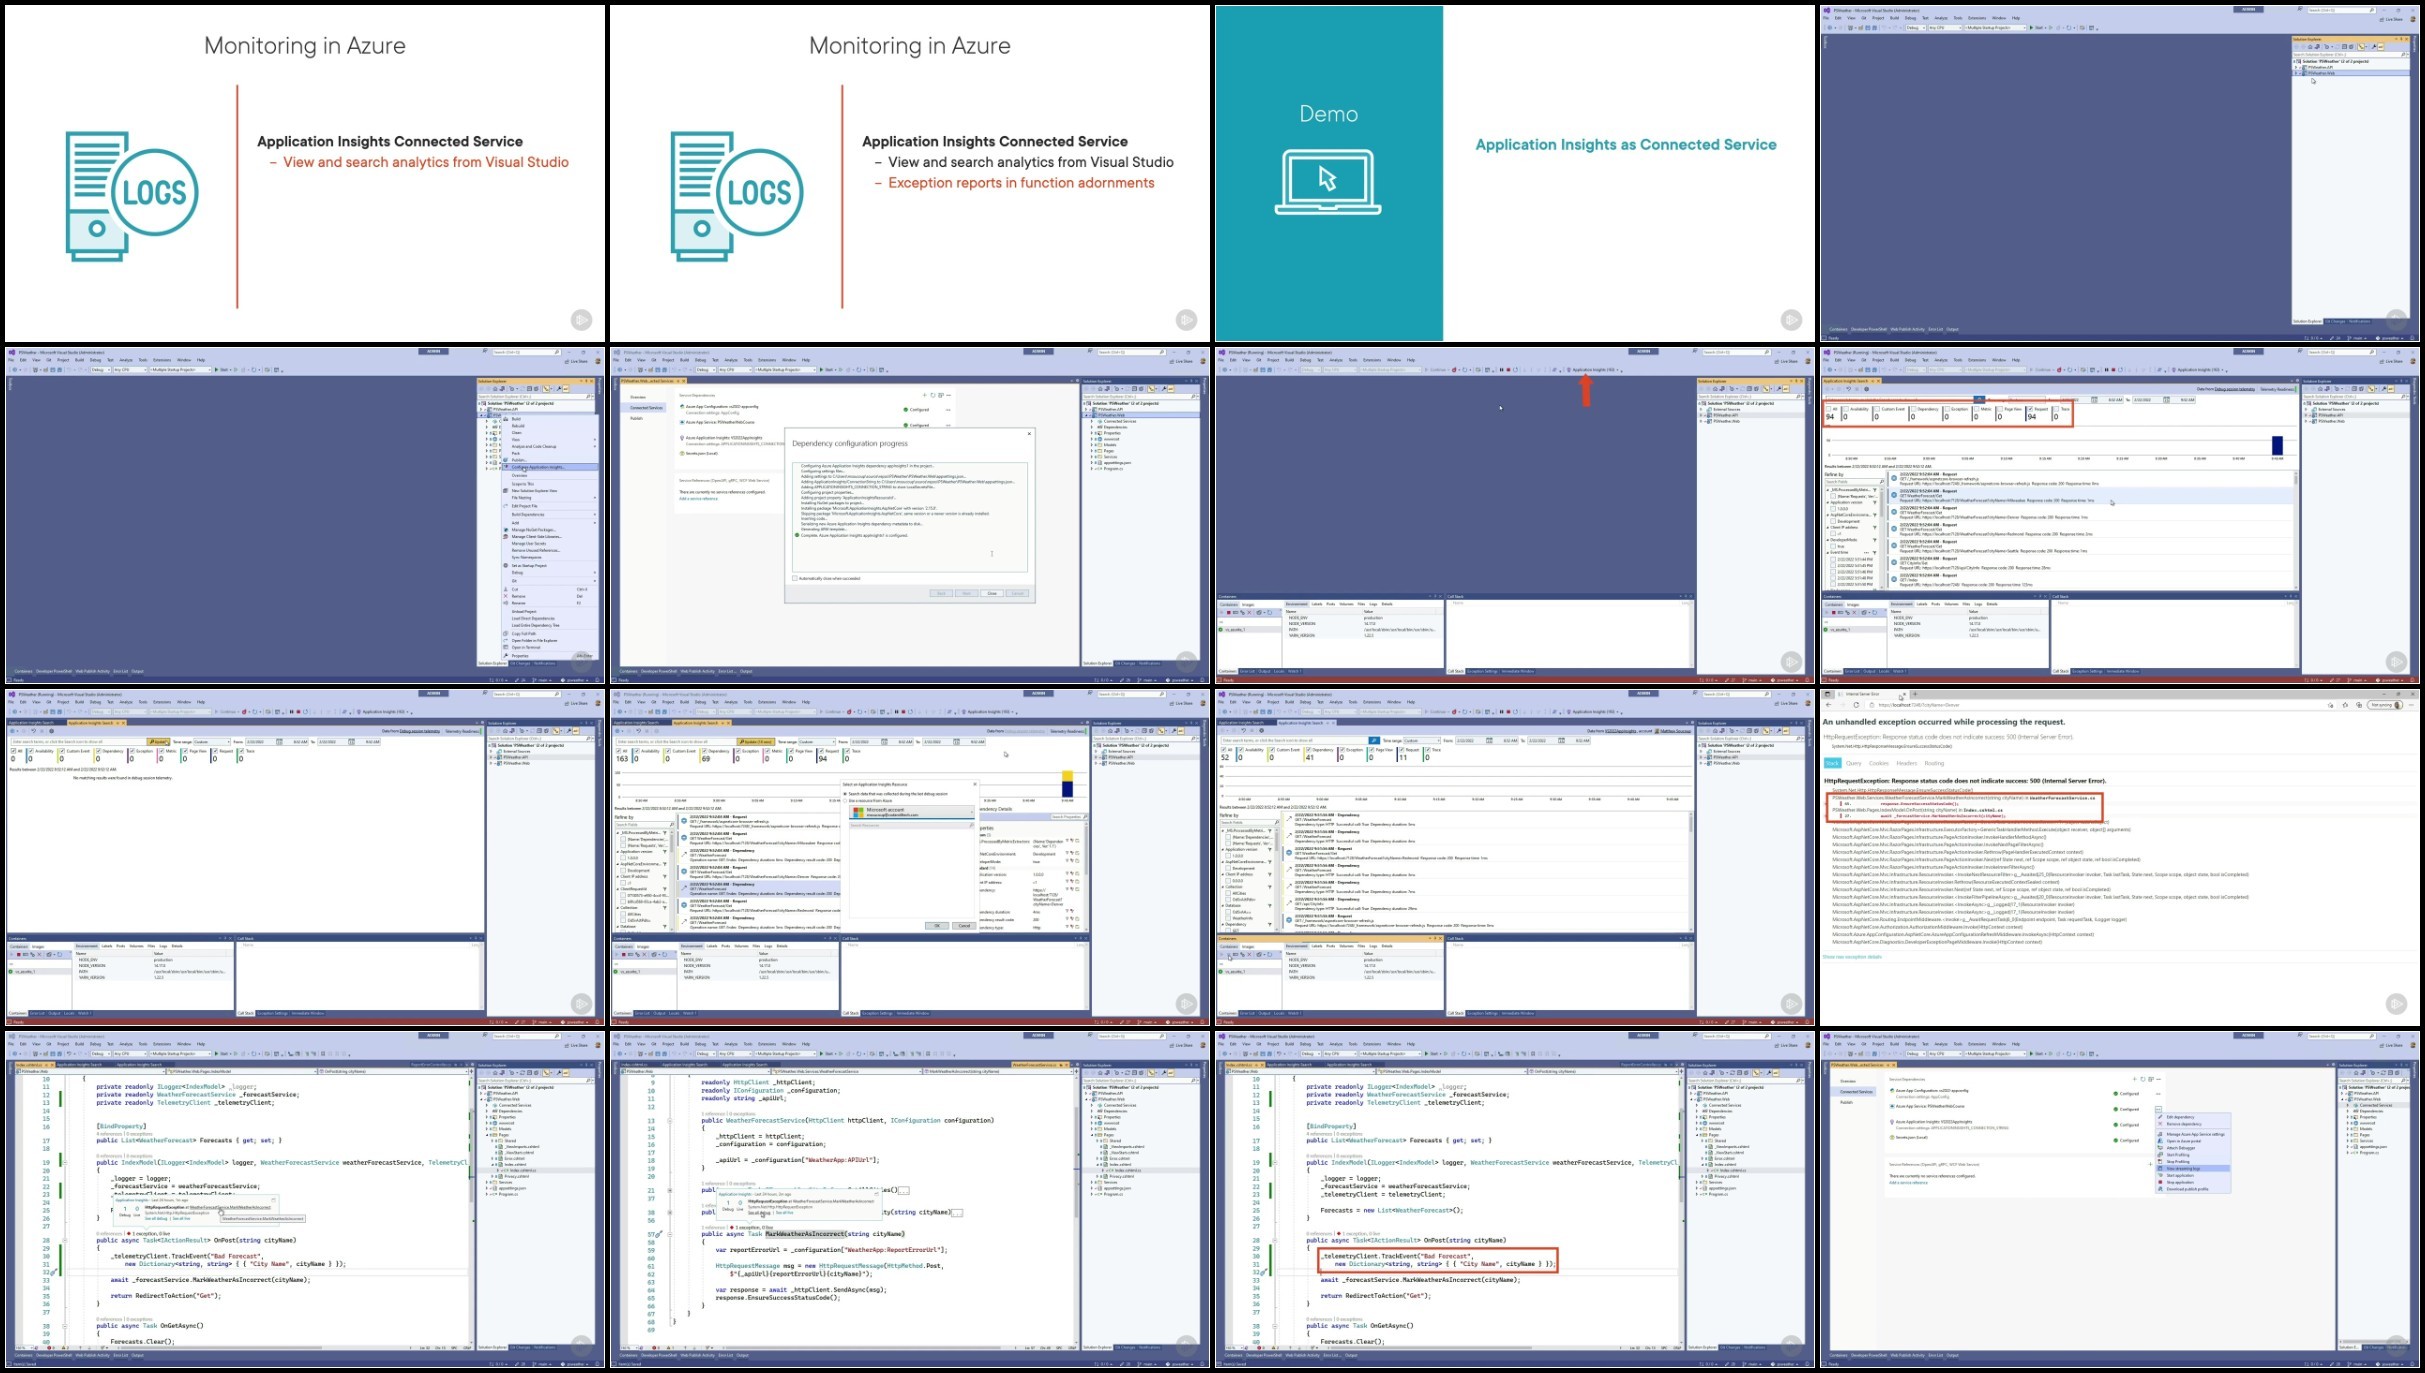Expand the Add submenu in the project context menu
This screenshot has width=2425, height=1373.
[548, 522]
